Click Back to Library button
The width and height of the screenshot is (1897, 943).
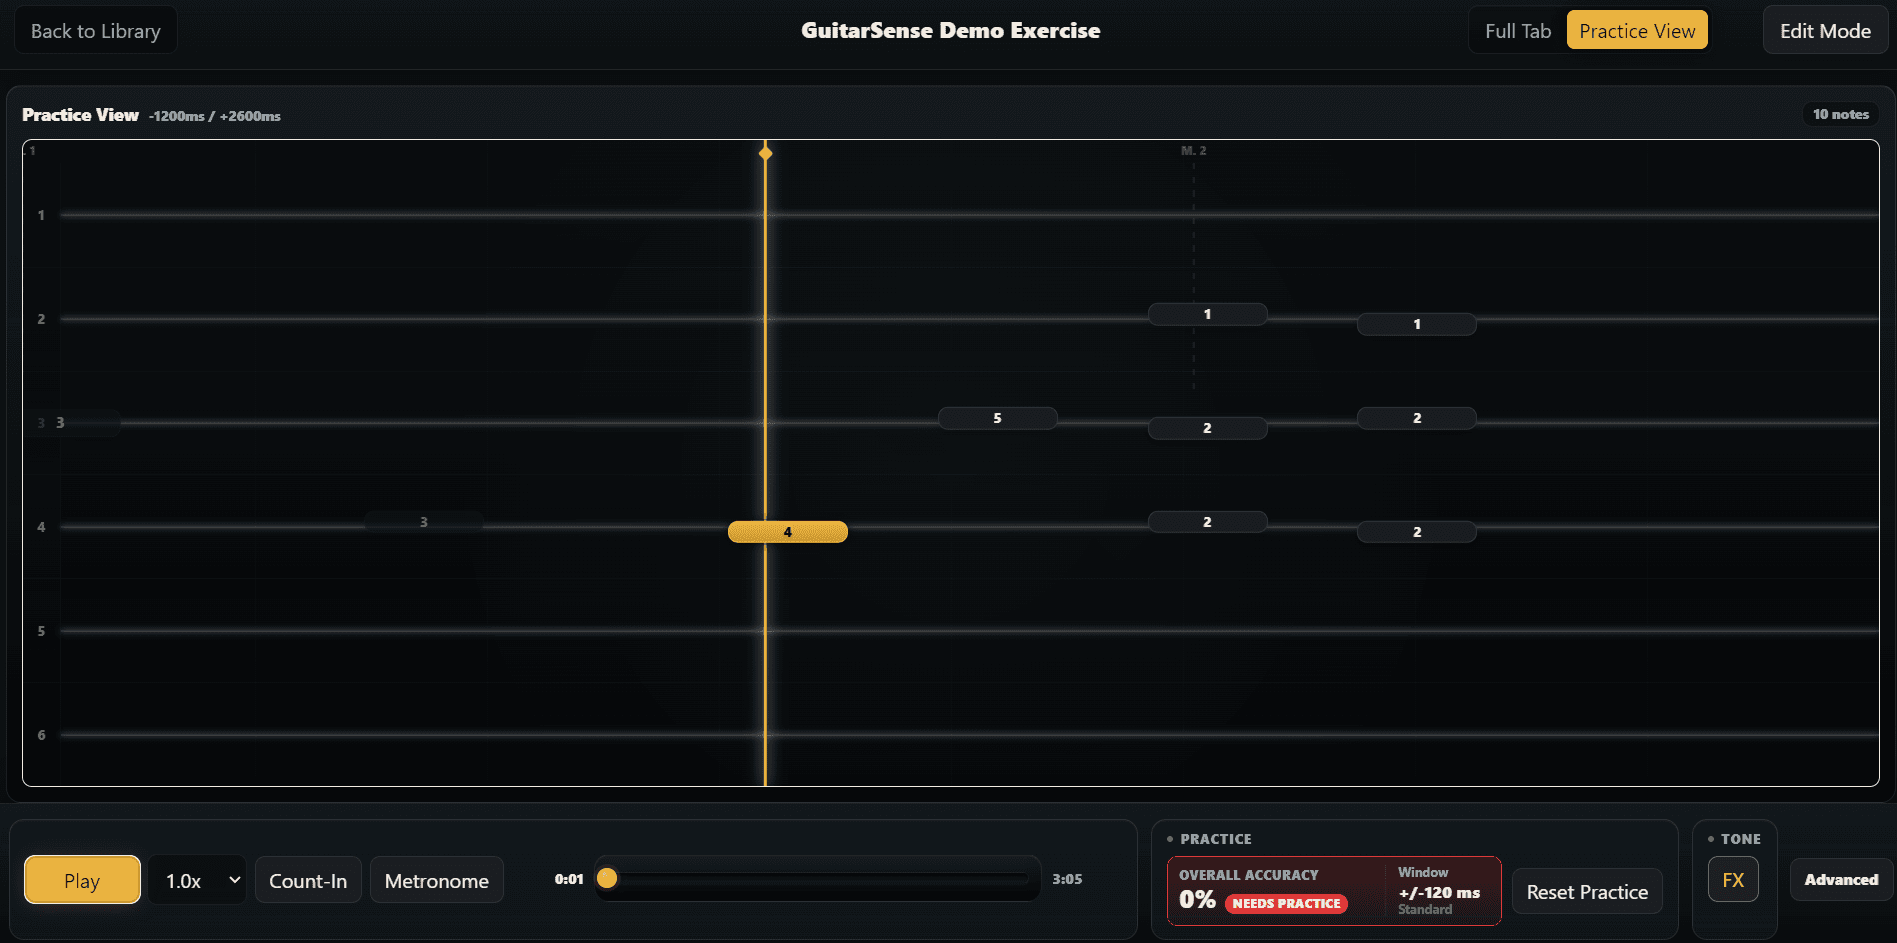95,31
